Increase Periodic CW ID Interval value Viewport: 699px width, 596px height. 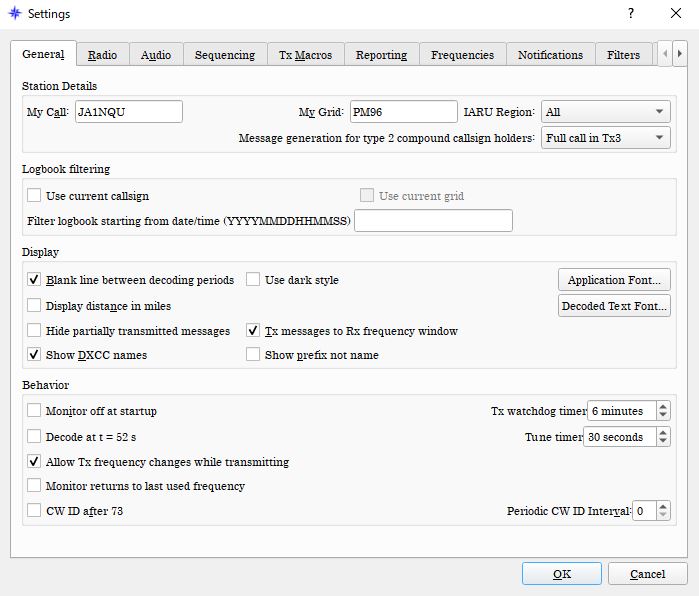coord(663,506)
